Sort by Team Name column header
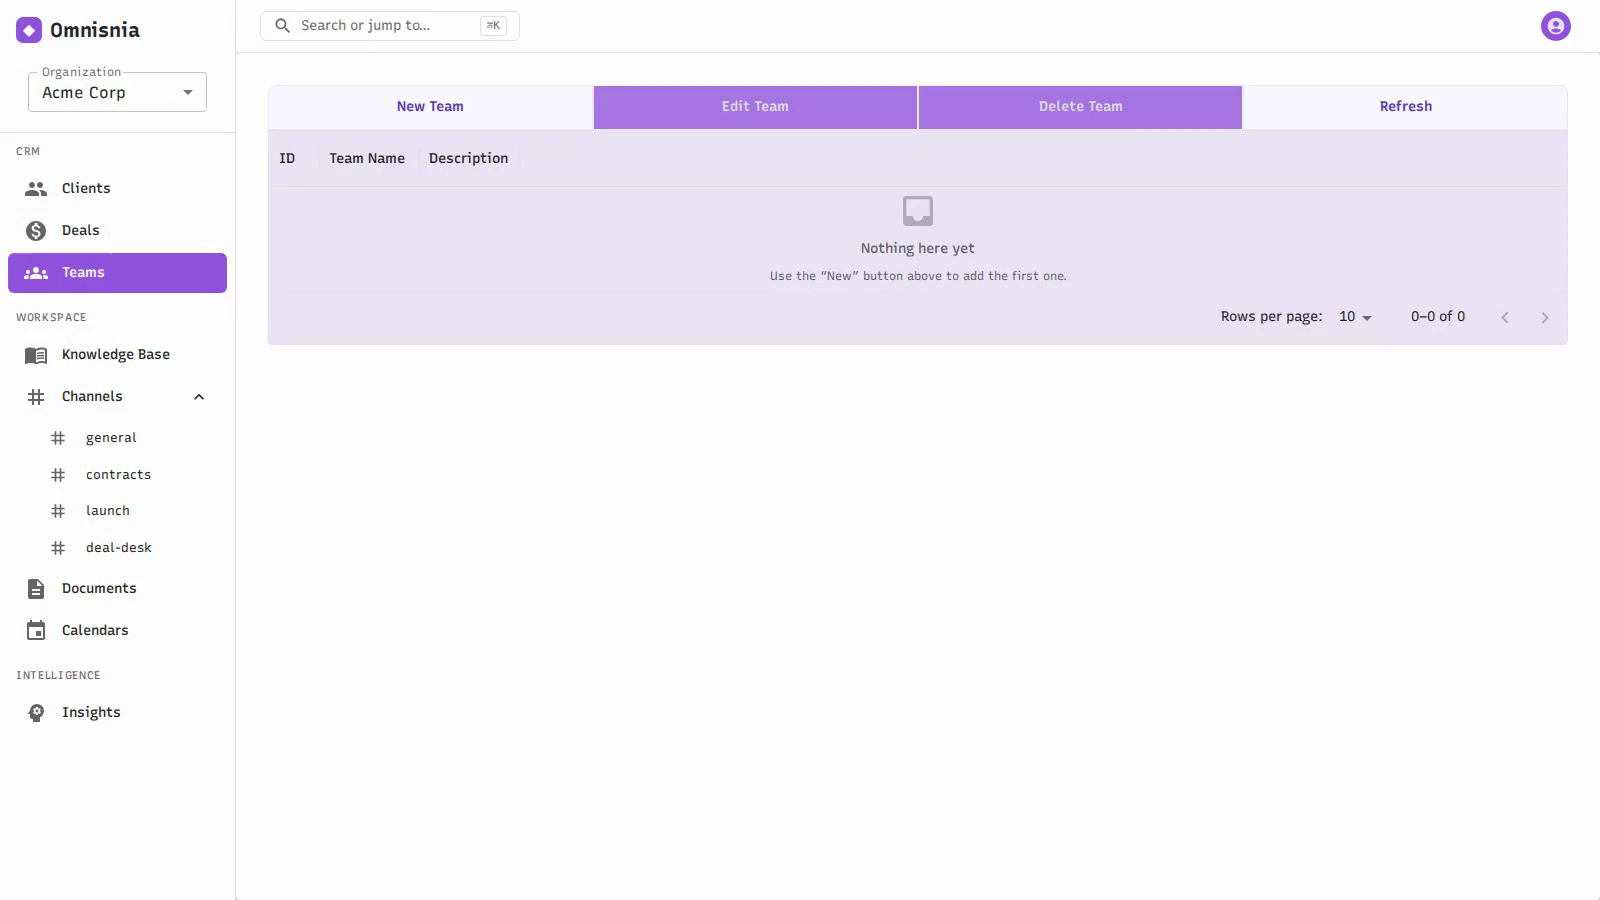 pyautogui.click(x=367, y=159)
